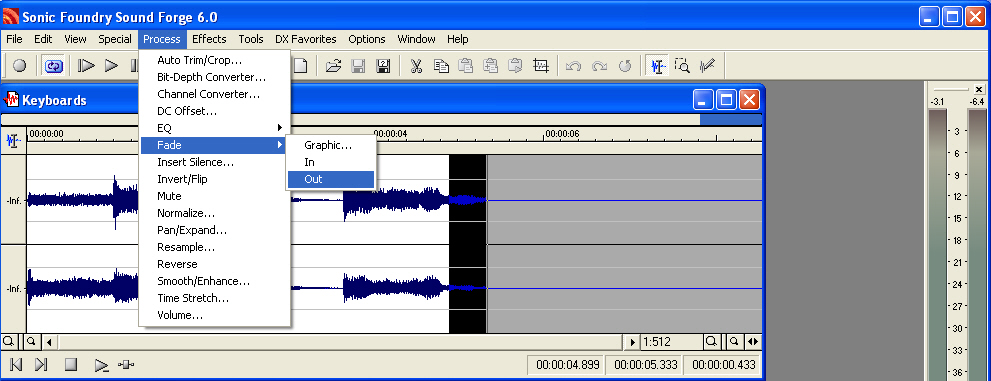The height and width of the screenshot is (381, 991).
Task: Click the horizontal scrollbar's left arrow
Action: click(x=49, y=342)
